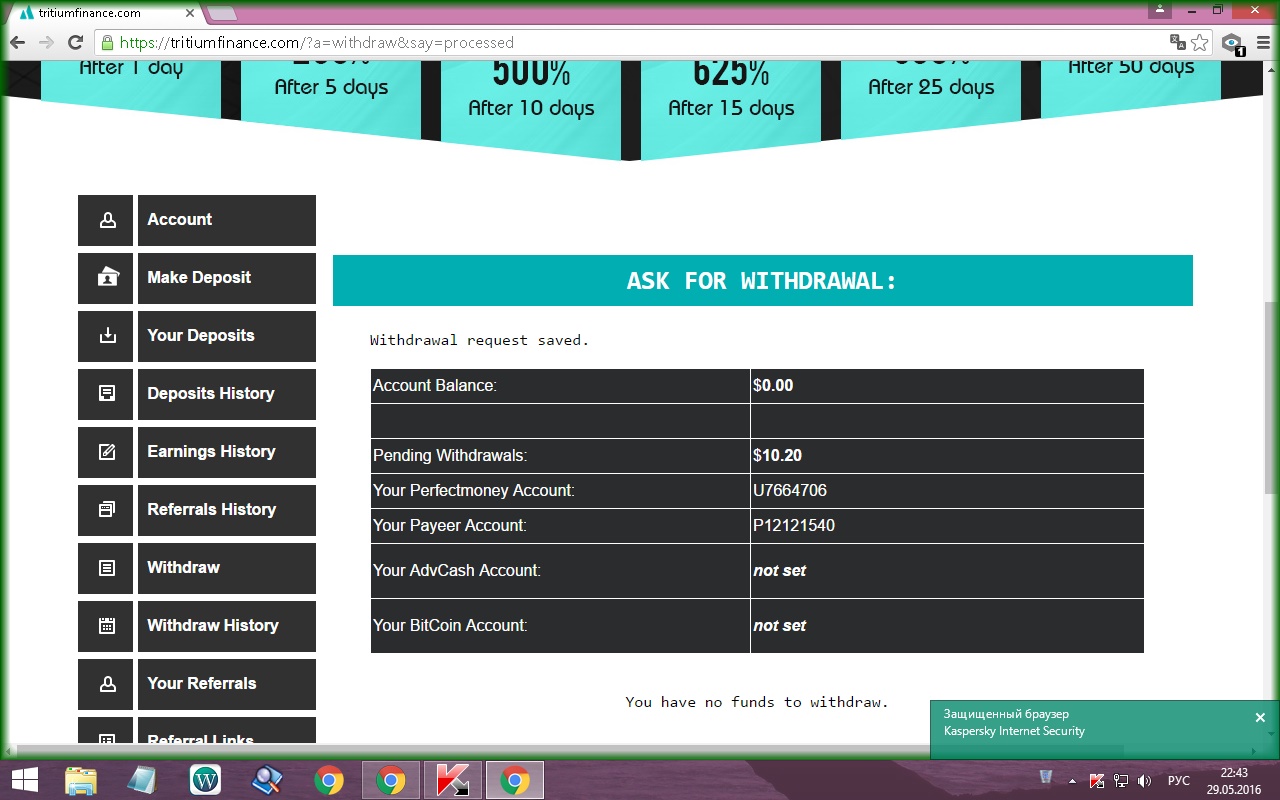This screenshot has height=800, width=1280.
Task: Open the Withdraw menu item
Action: 226,568
